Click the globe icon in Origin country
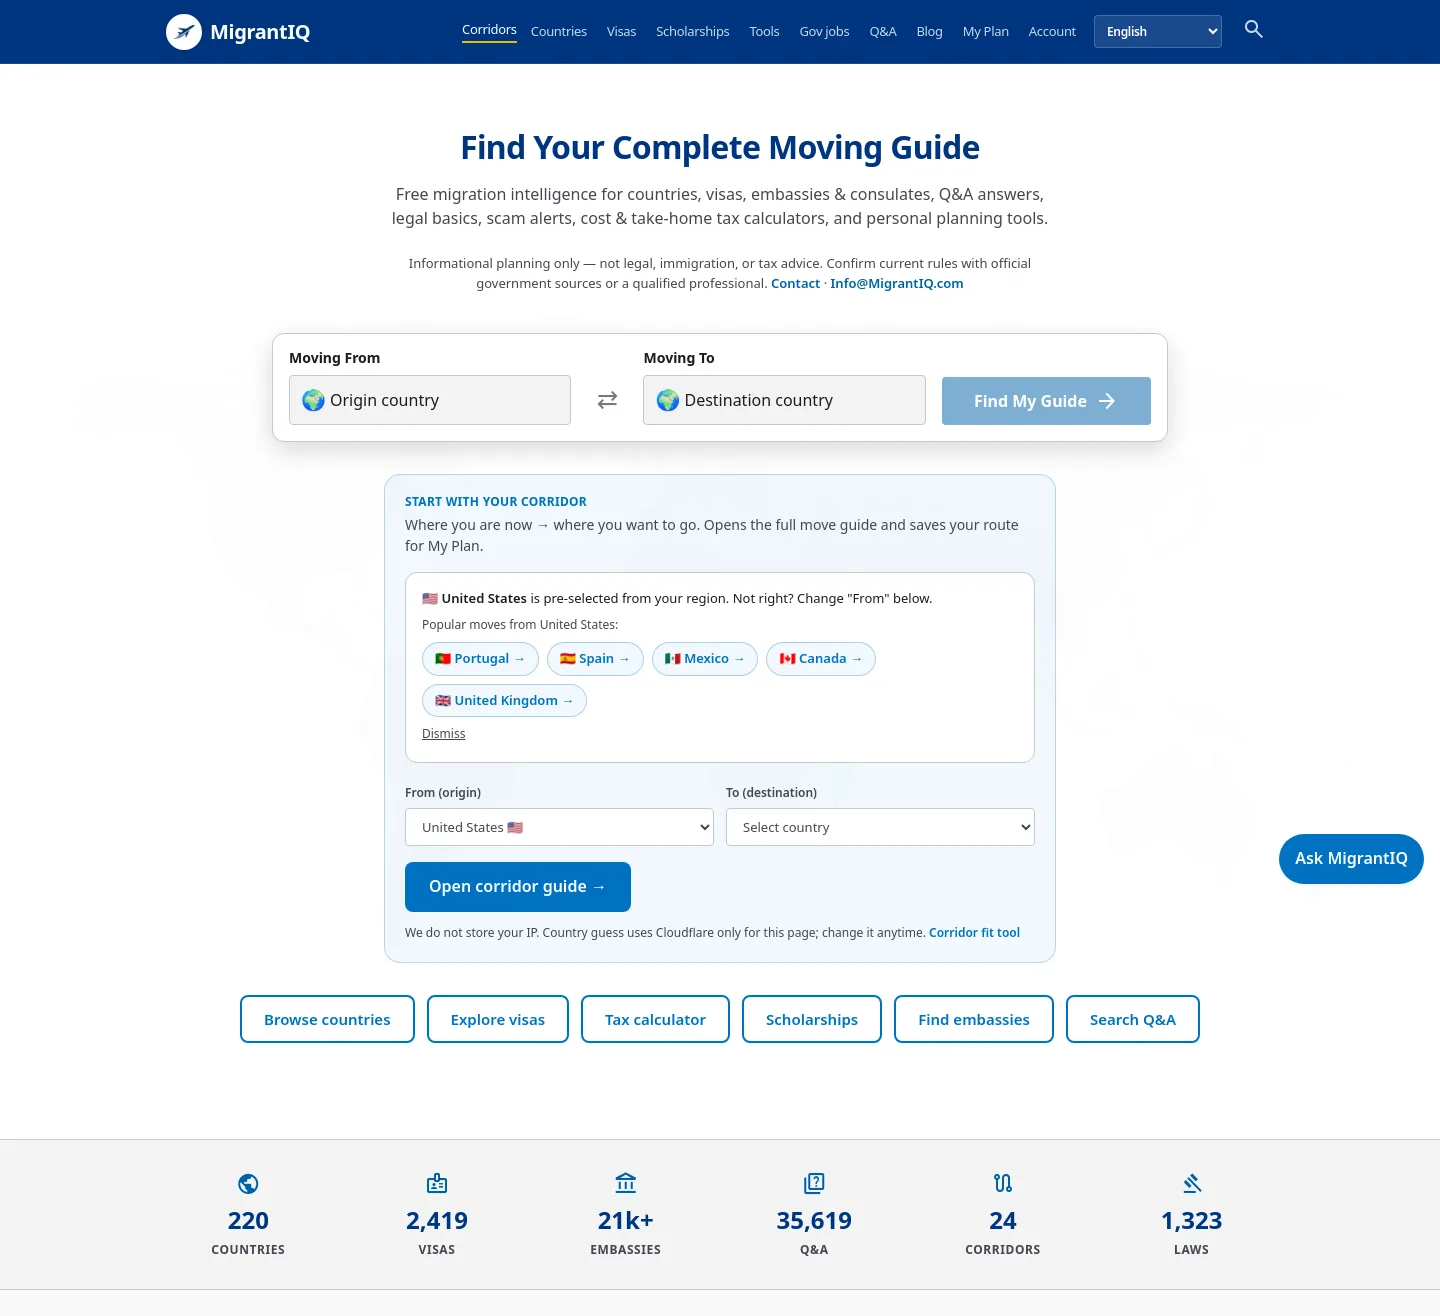This screenshot has height=1316, width=1440. pos(314,400)
